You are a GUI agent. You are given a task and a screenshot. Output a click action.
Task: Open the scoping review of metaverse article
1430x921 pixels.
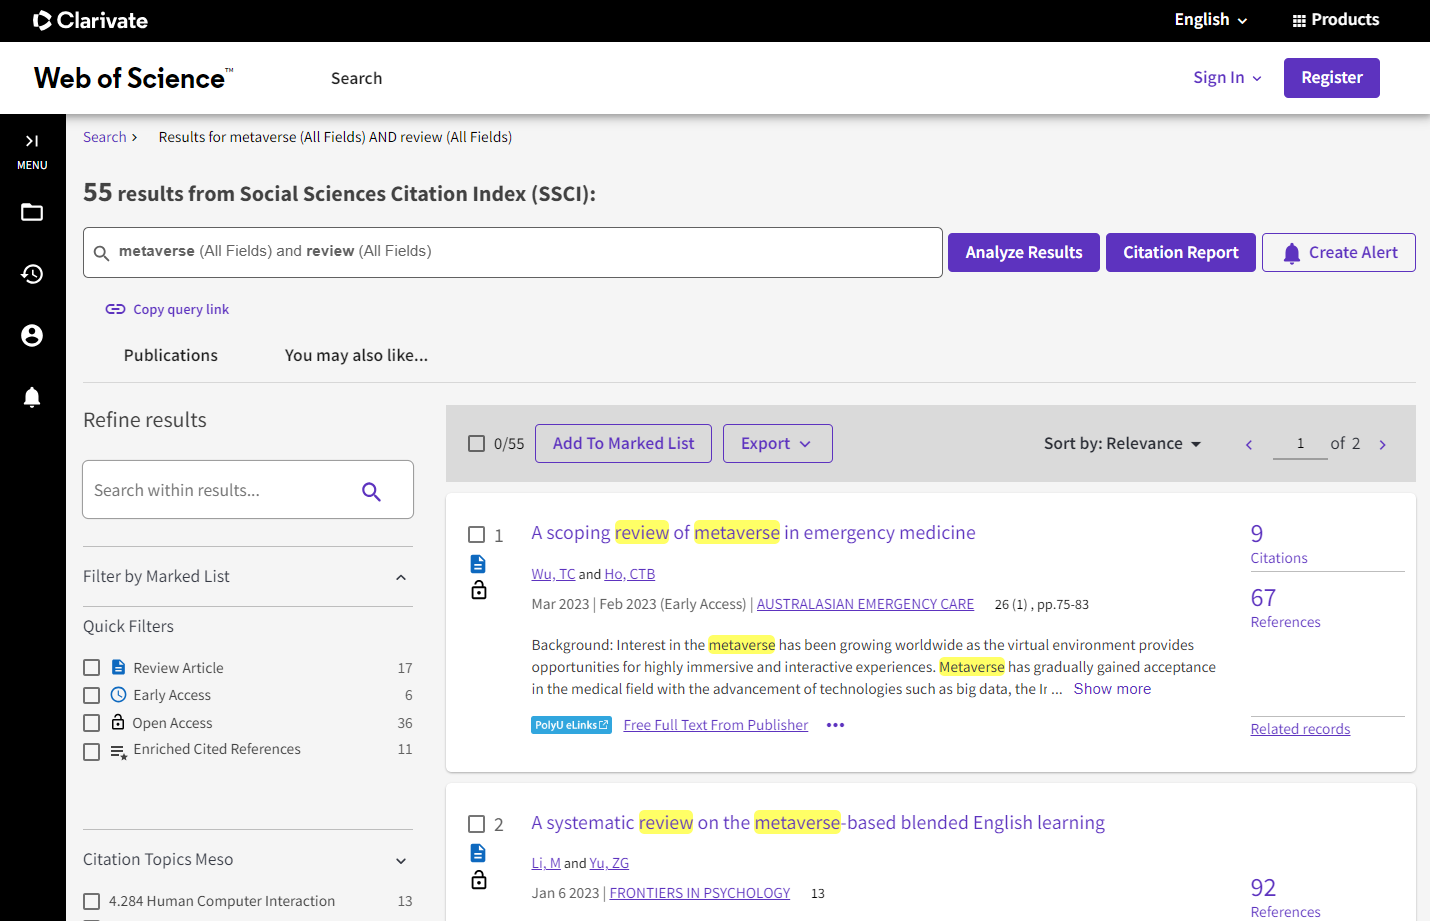pyautogui.click(x=753, y=533)
